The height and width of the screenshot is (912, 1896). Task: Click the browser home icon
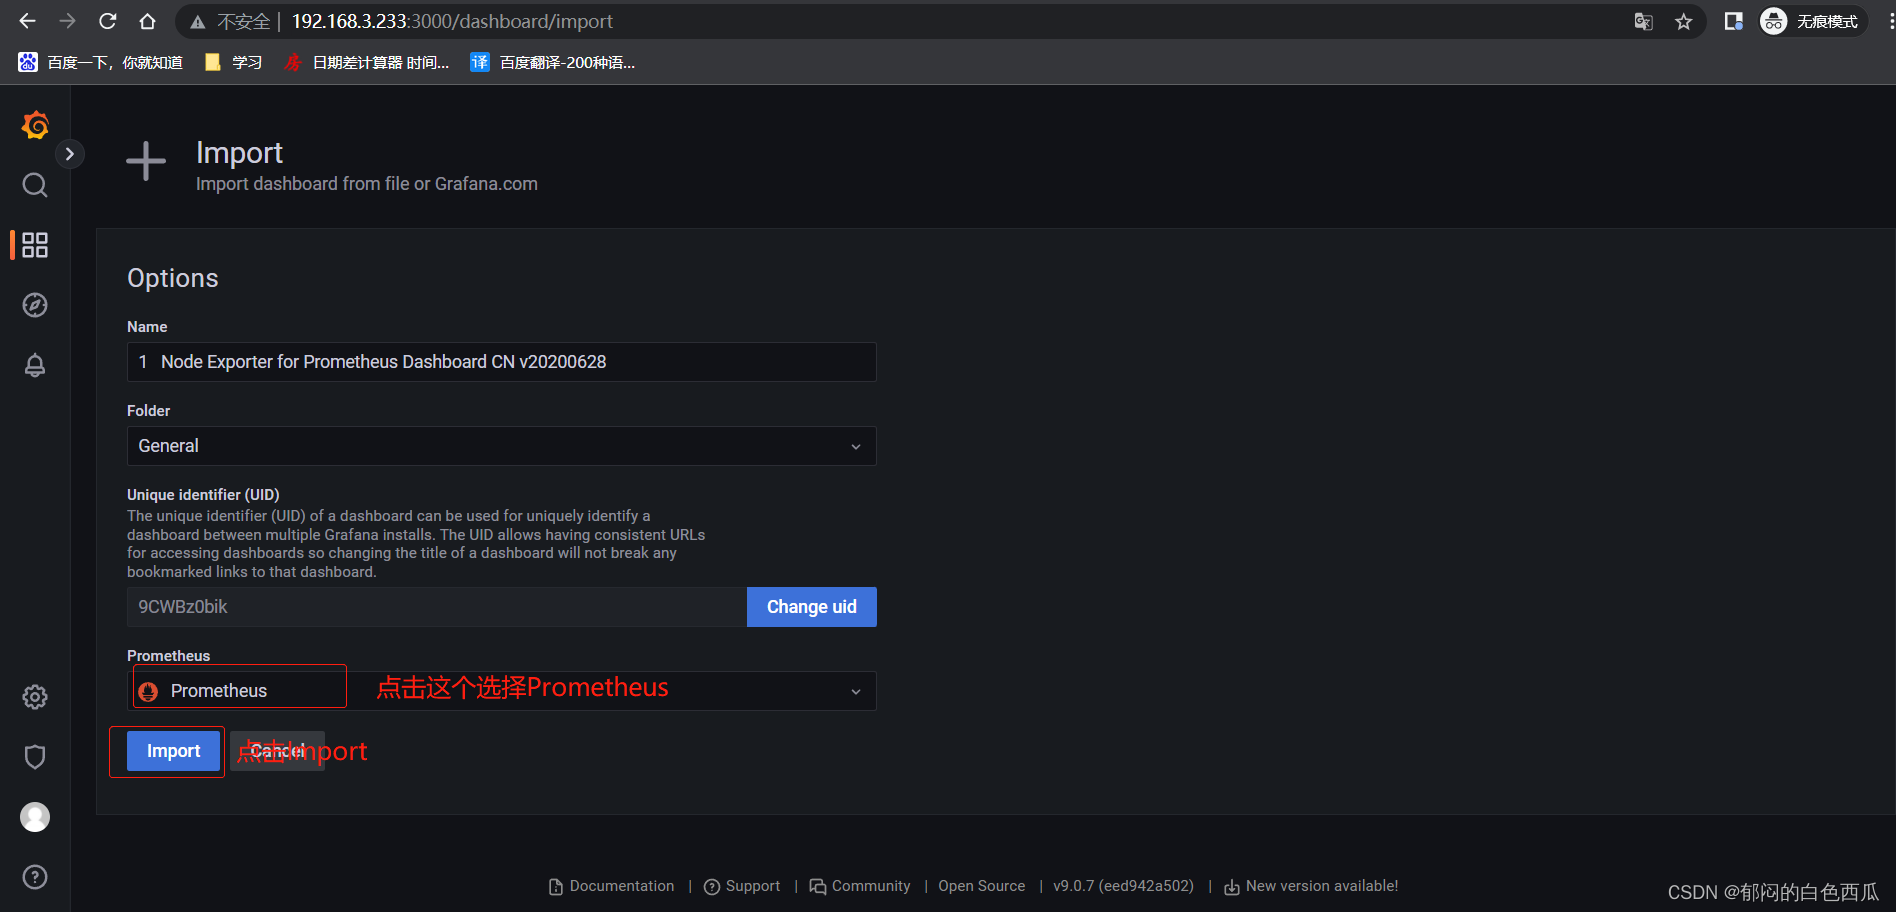pyautogui.click(x=147, y=21)
